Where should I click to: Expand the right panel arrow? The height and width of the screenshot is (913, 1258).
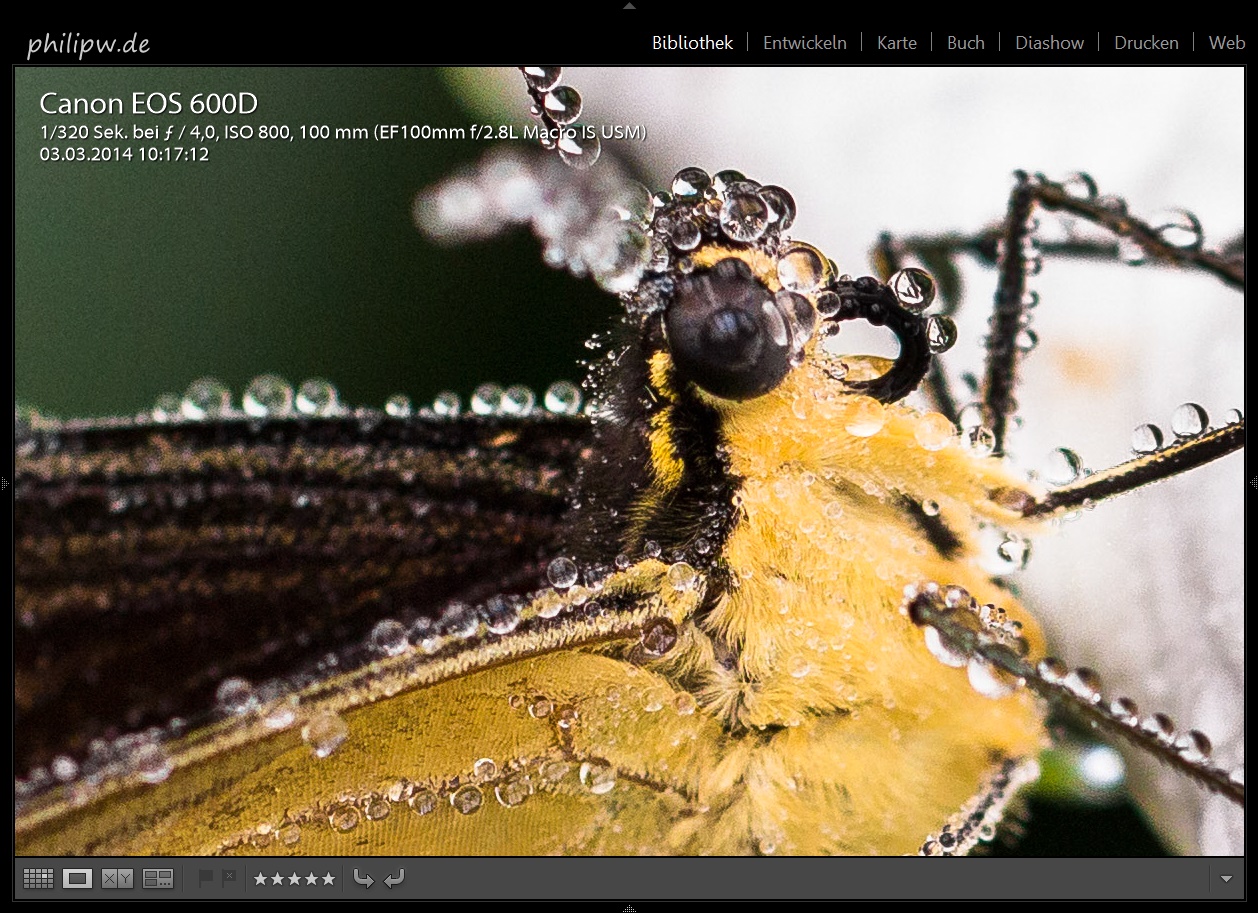pos(1253,484)
